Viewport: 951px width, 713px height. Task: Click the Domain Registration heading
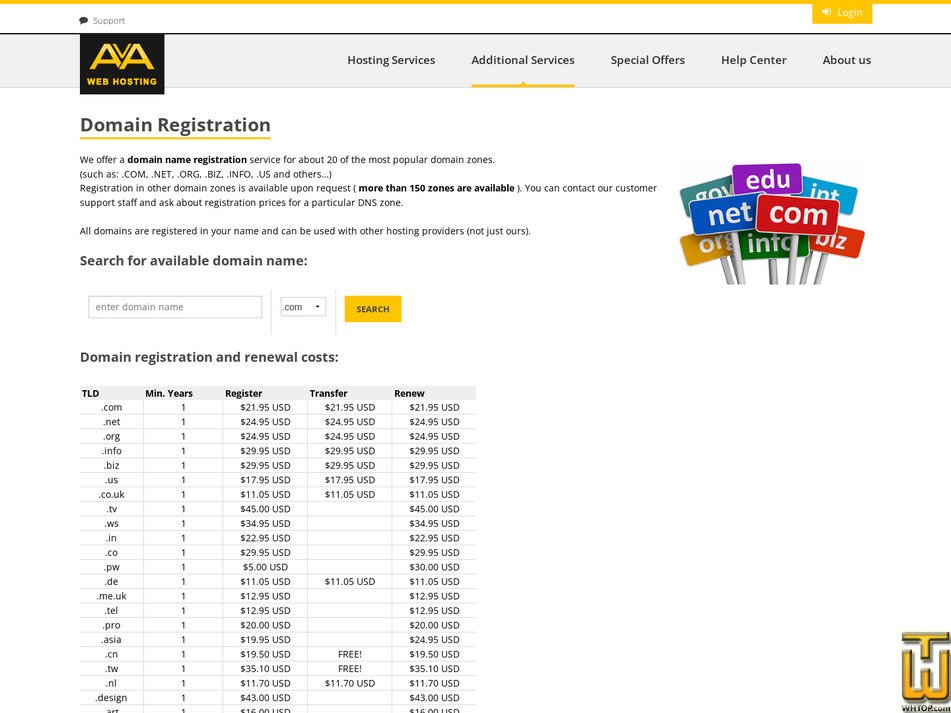coord(175,125)
